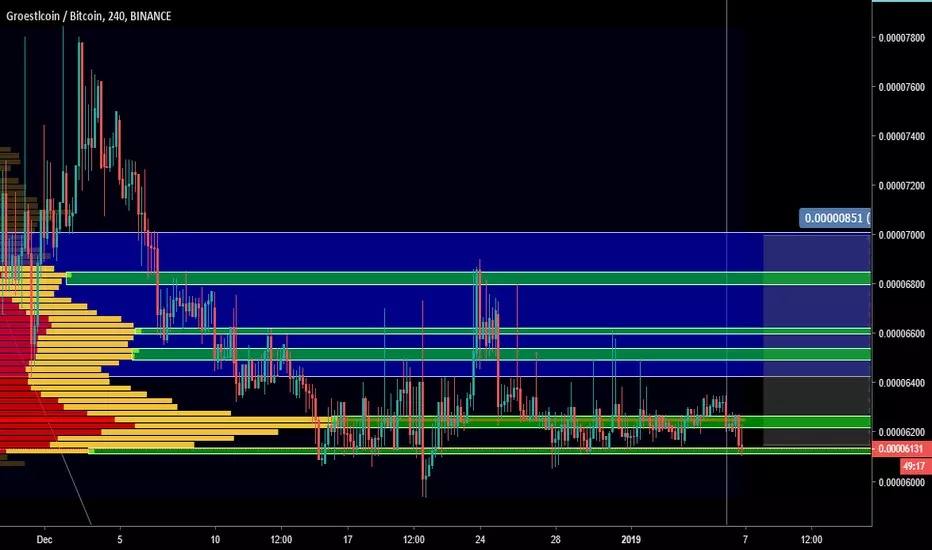
Task: Click the 10 date label on time axis
Action: pyautogui.click(x=215, y=540)
